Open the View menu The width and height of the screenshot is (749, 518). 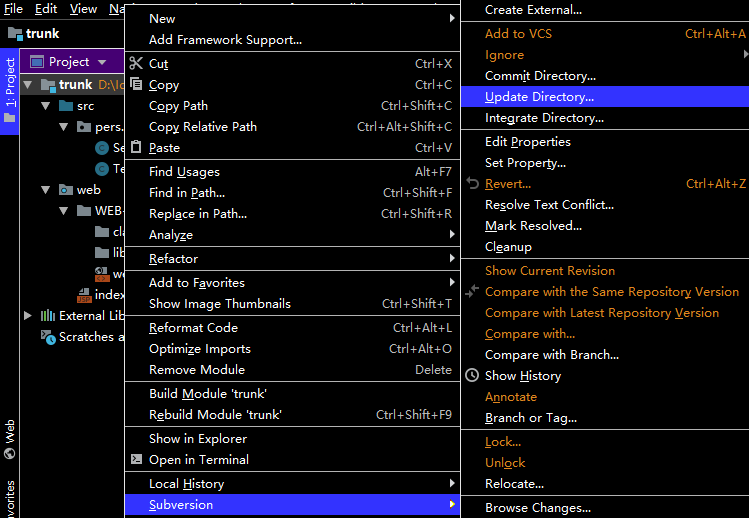[x=83, y=9]
